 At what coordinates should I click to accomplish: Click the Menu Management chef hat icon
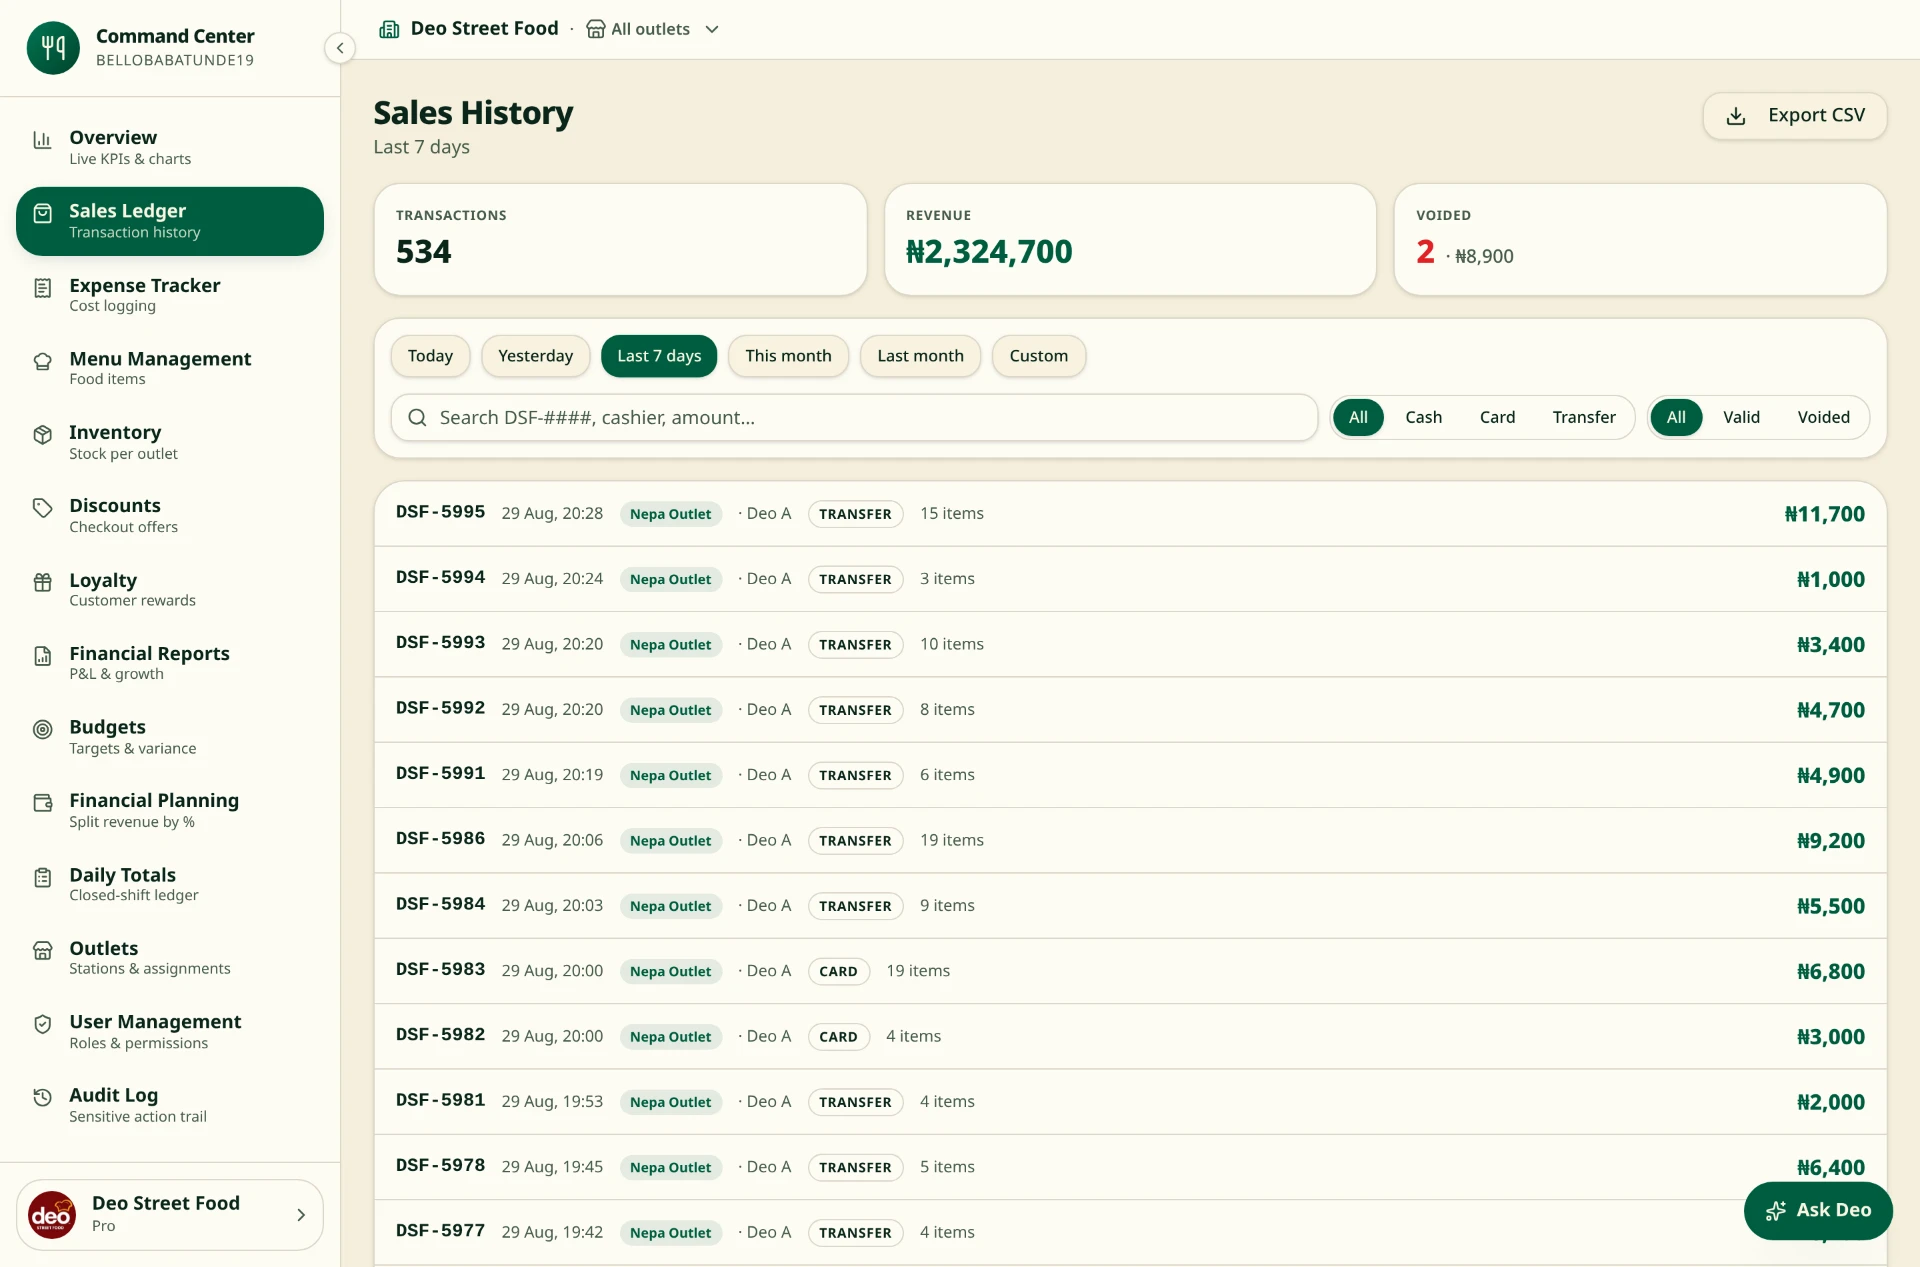42,362
